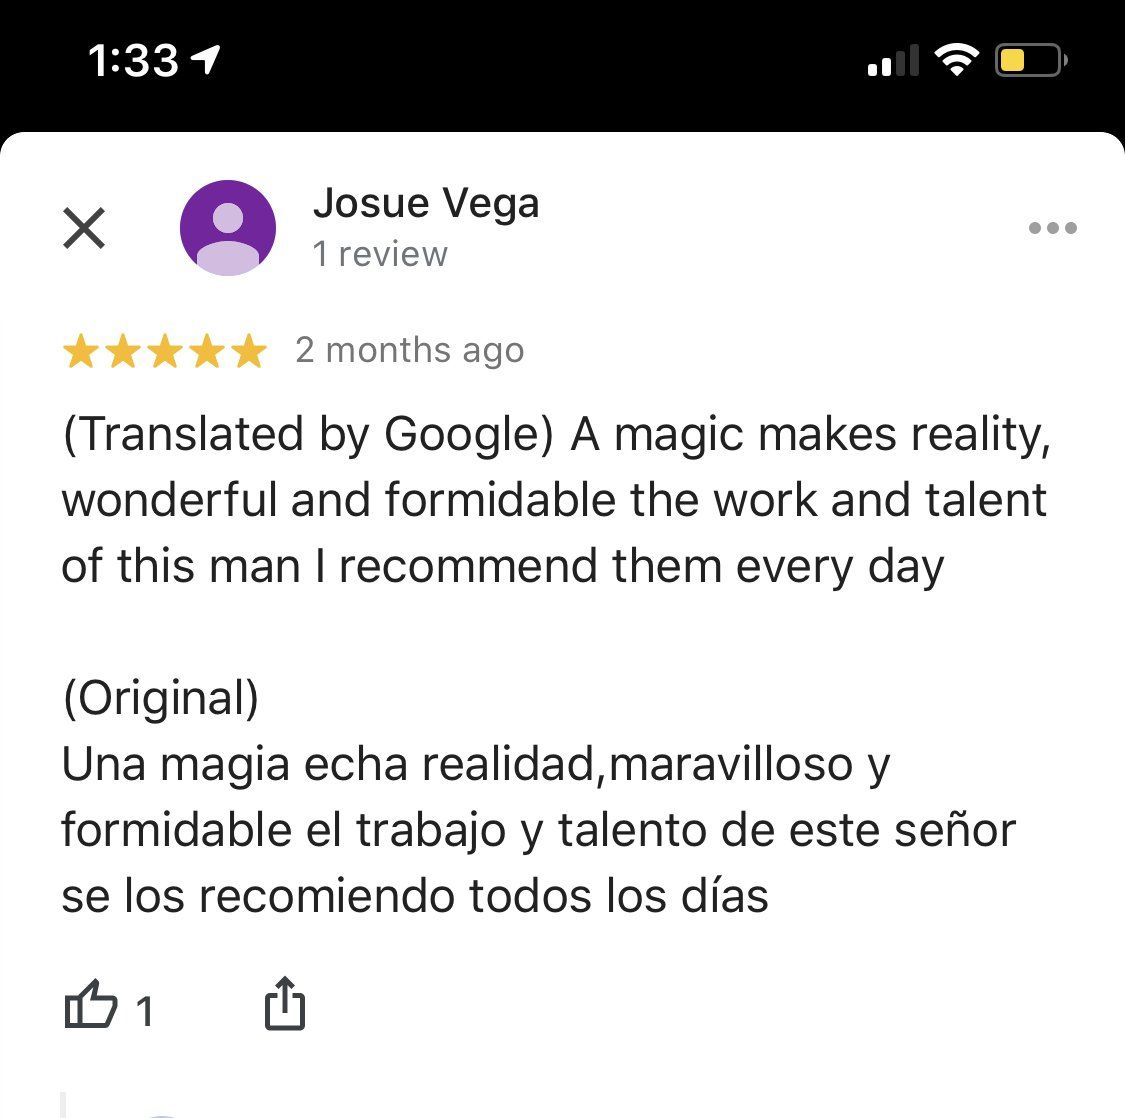Like the review with thumbs-up icon

click(90, 1005)
